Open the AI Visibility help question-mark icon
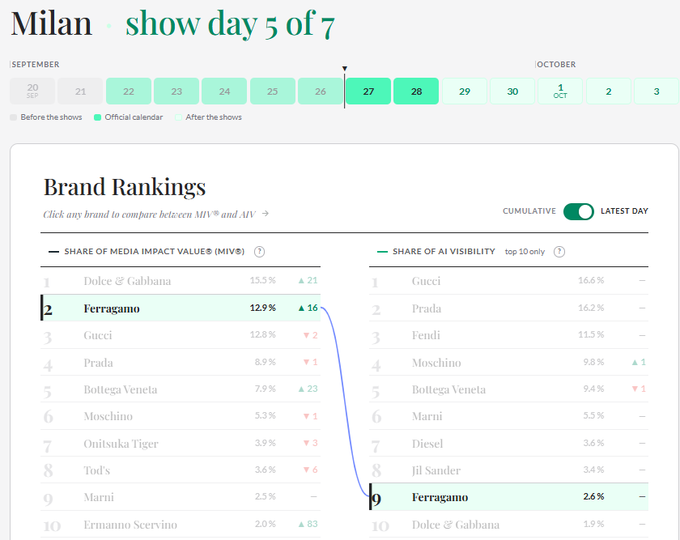Screen dimensions: 680x540 (559, 252)
